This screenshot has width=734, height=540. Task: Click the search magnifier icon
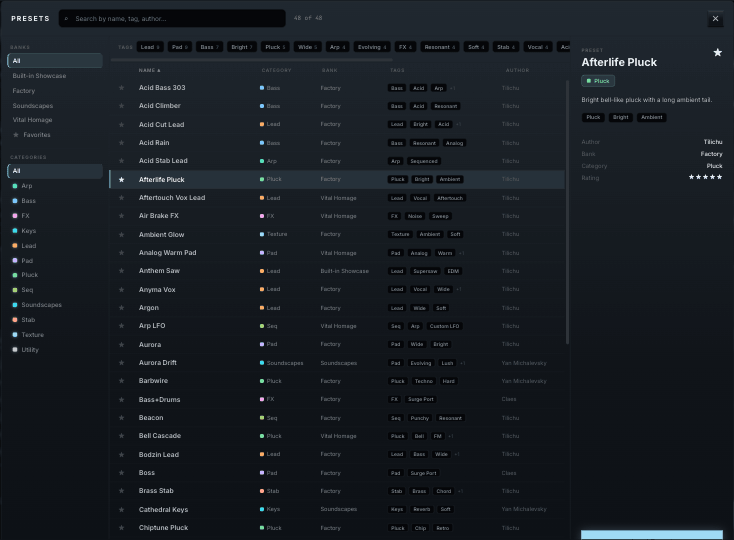[x=66, y=19]
